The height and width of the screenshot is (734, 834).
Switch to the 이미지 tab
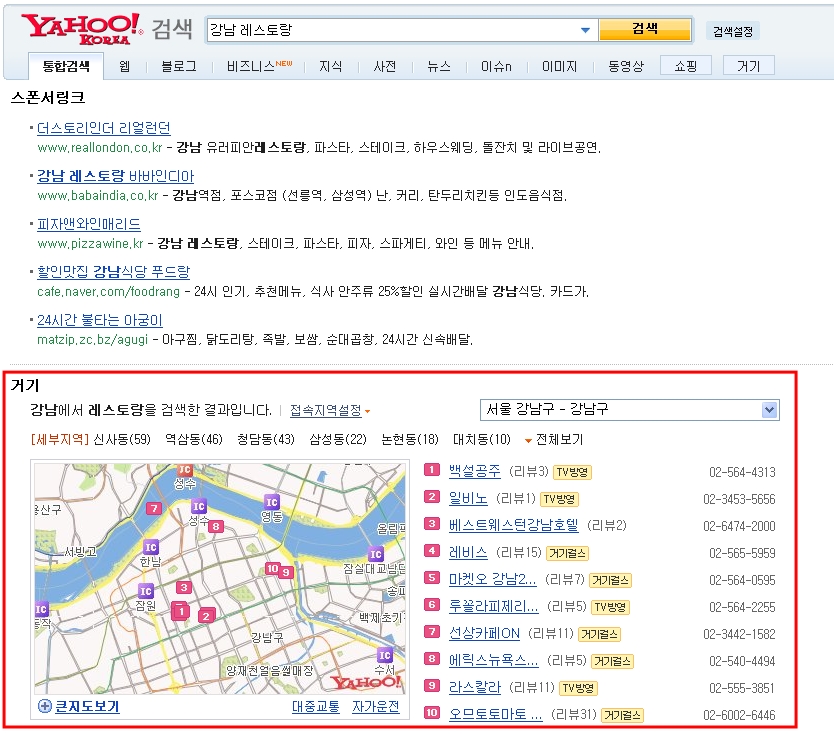tap(559, 66)
